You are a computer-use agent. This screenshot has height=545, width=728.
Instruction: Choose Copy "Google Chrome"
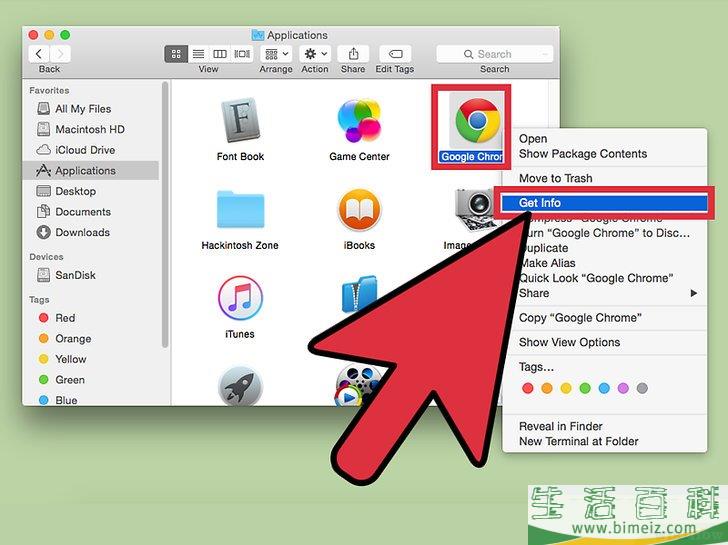pyautogui.click(x=604, y=318)
